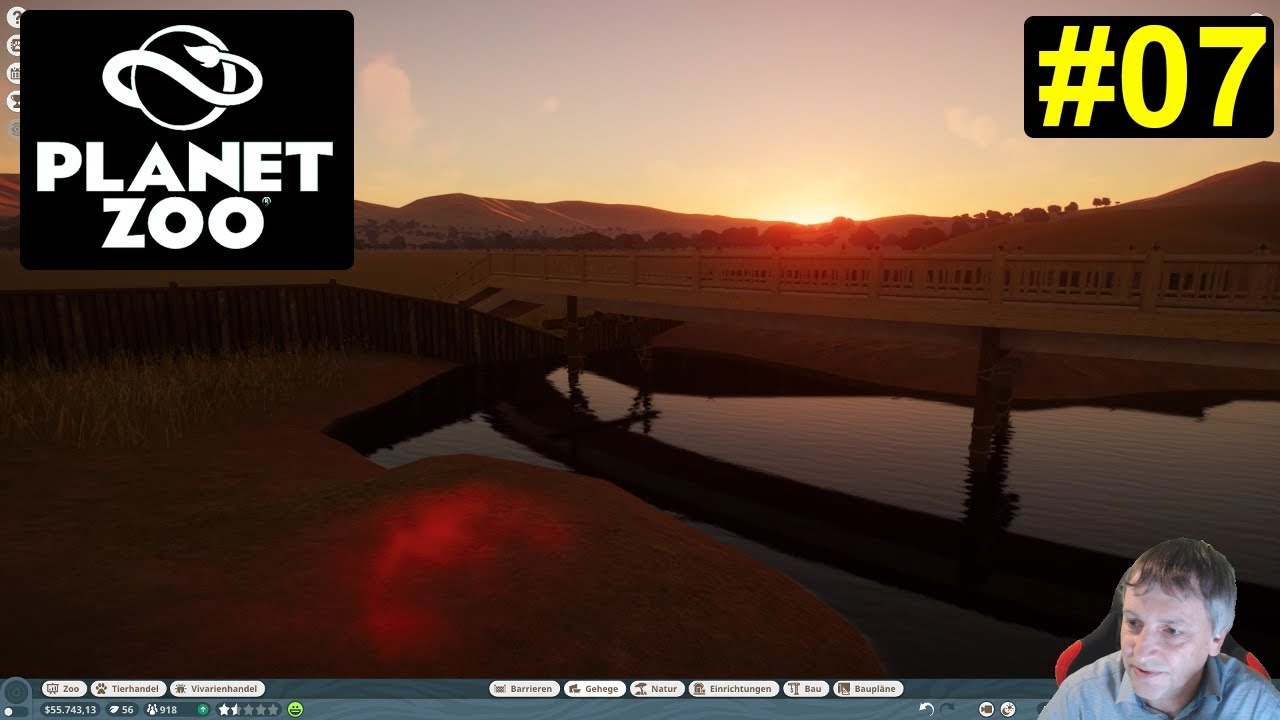Viewport: 1280px width, 720px height.
Task: Open the Bau construction menu
Action: (x=805, y=689)
